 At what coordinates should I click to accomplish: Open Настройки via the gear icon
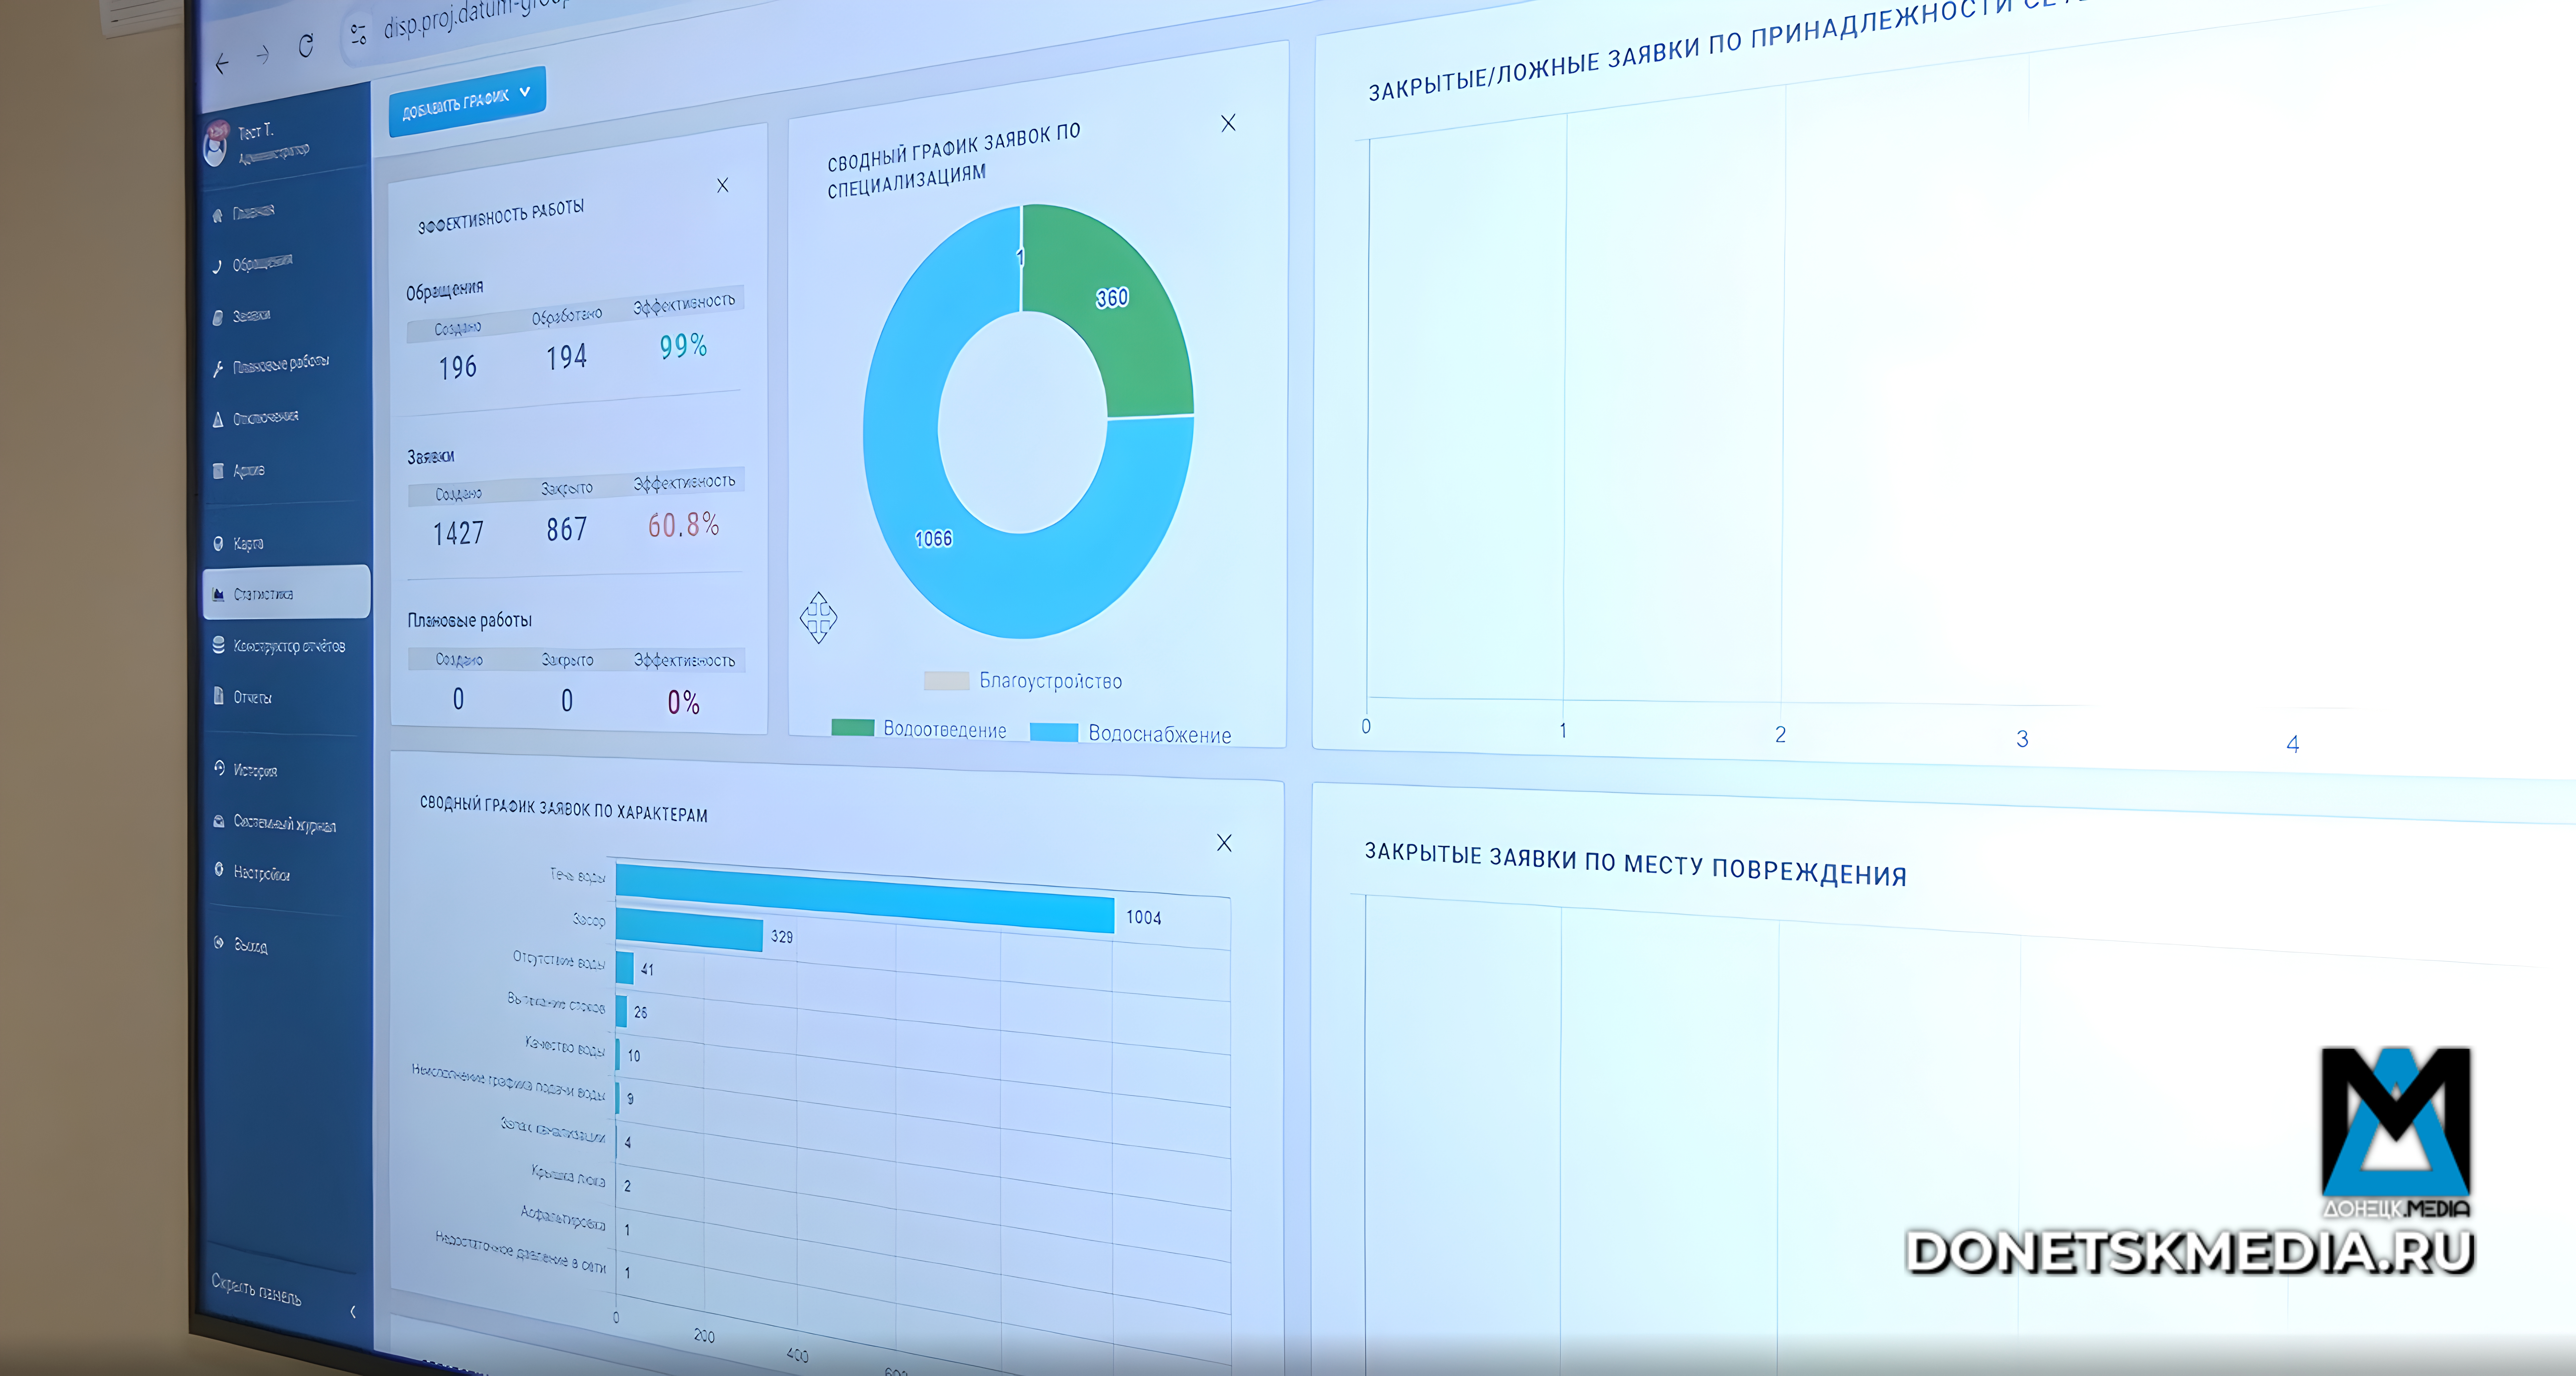click(219, 870)
